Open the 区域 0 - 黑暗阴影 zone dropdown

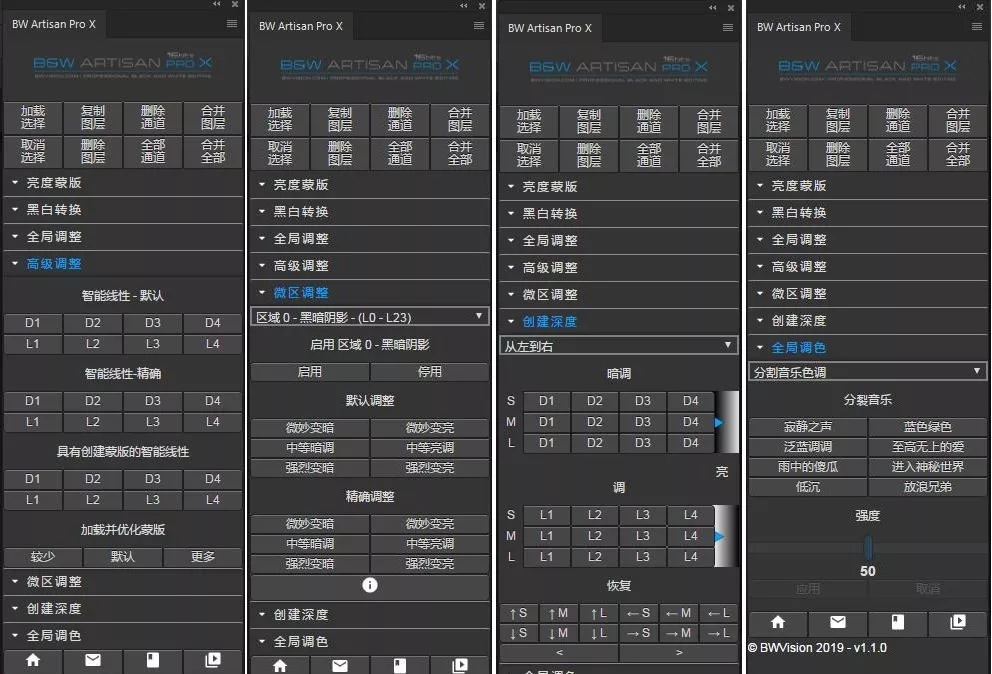click(369, 317)
